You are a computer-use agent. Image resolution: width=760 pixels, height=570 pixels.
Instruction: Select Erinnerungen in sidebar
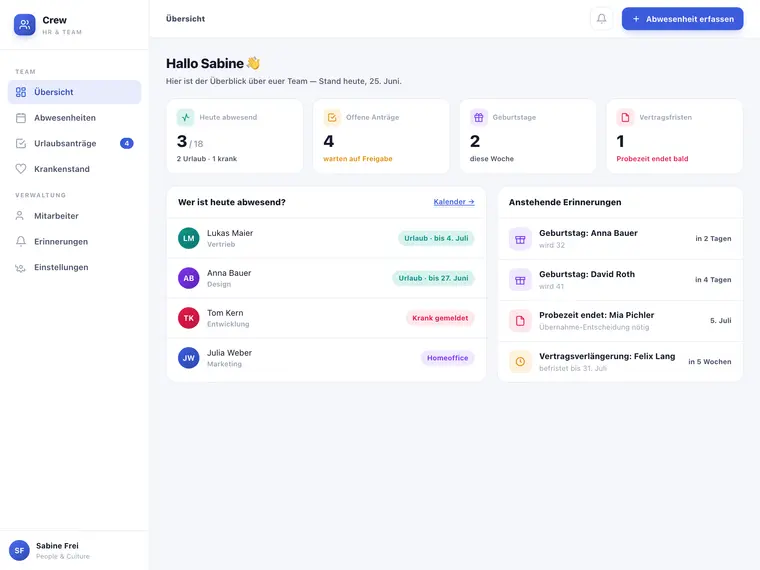[75, 241]
